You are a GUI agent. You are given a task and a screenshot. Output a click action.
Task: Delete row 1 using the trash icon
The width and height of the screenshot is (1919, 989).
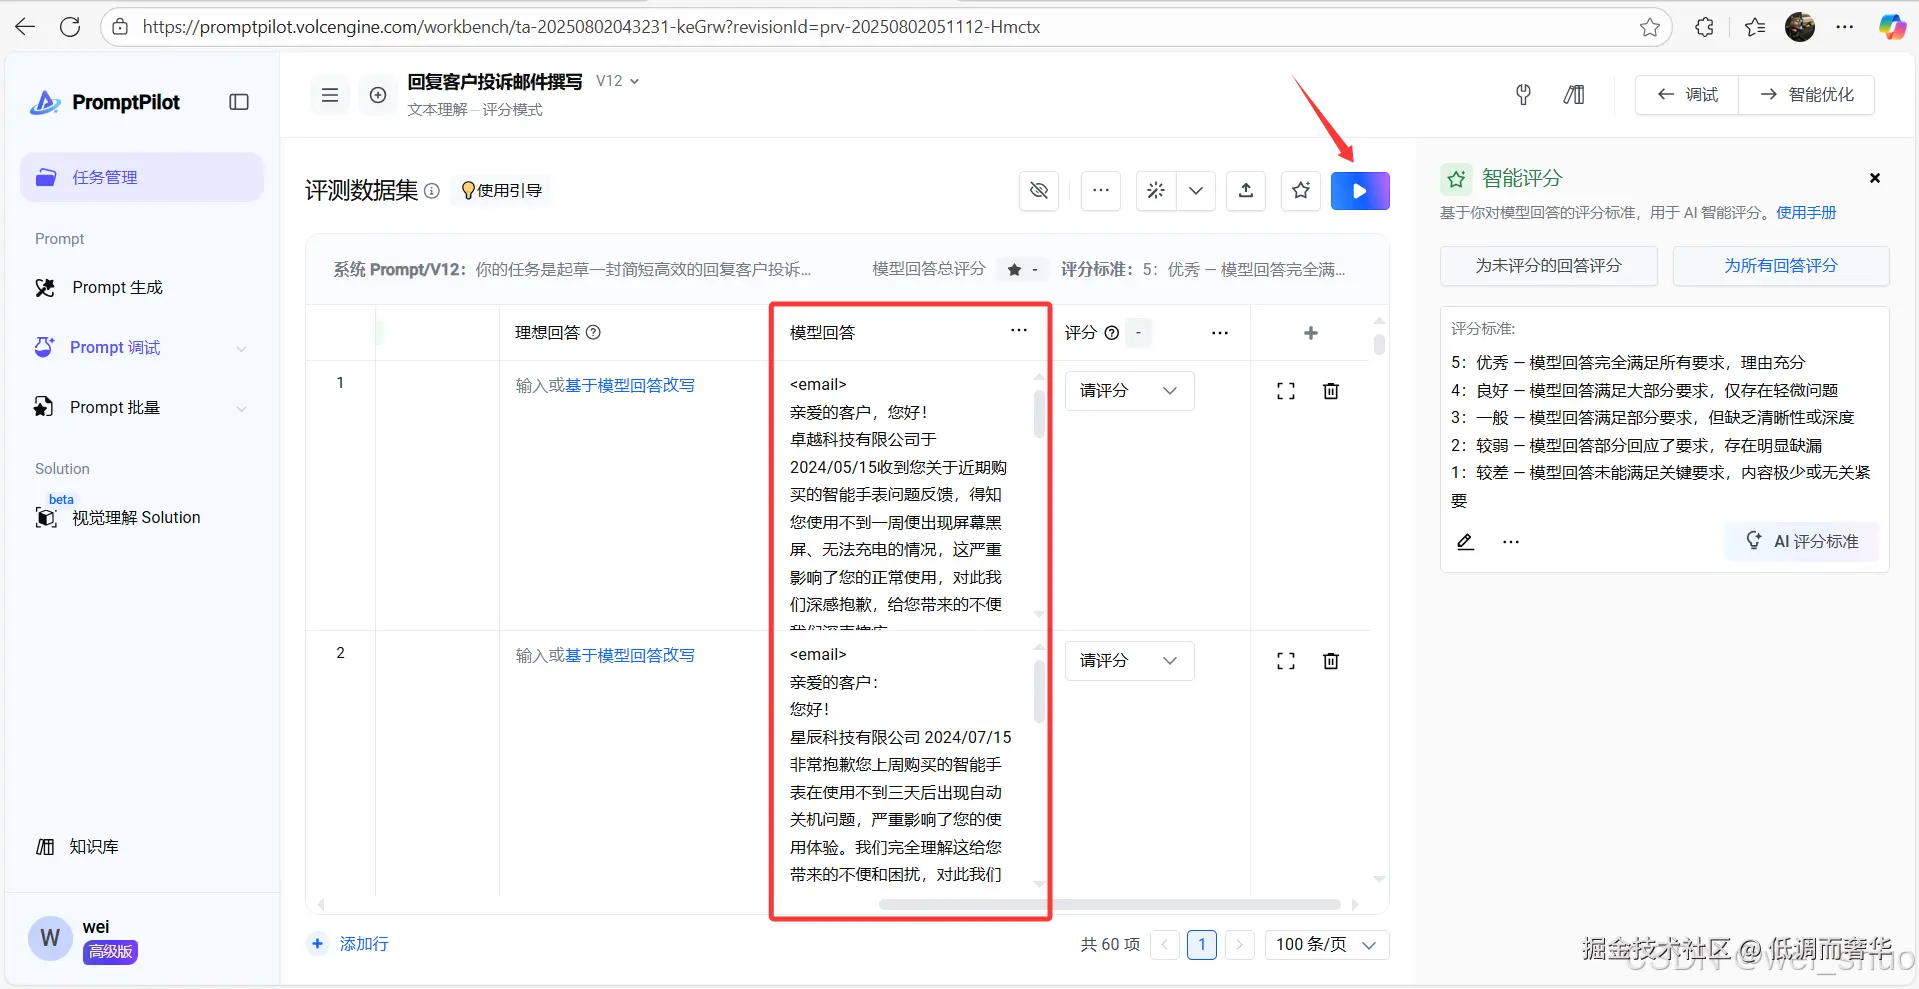1330,390
